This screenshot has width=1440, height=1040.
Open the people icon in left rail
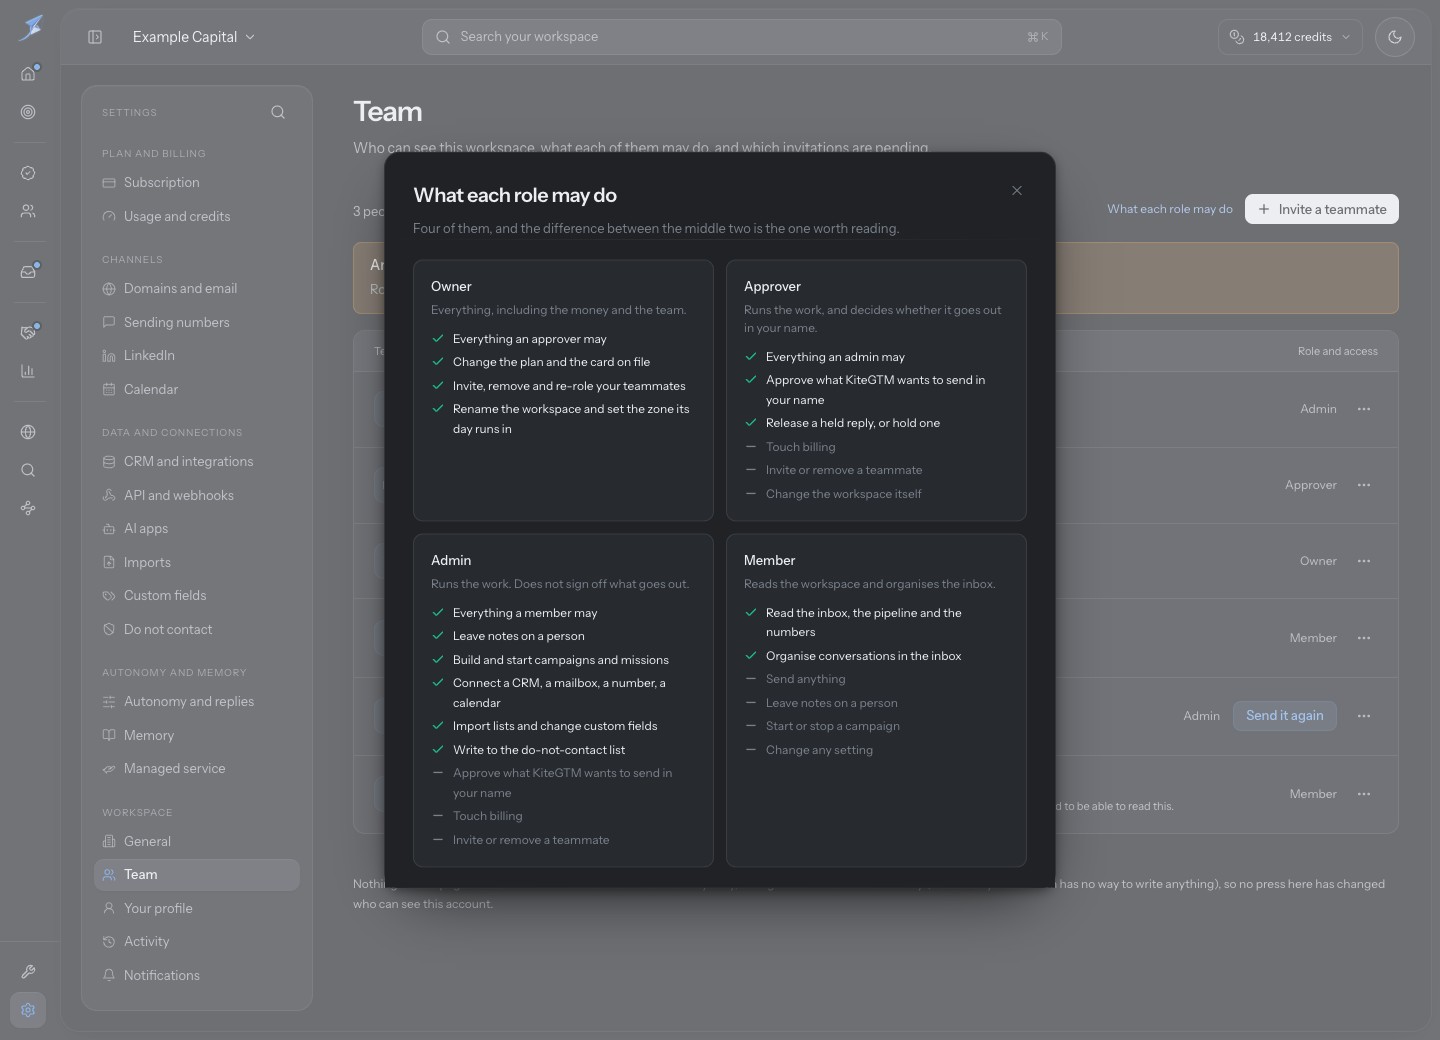[x=28, y=211]
